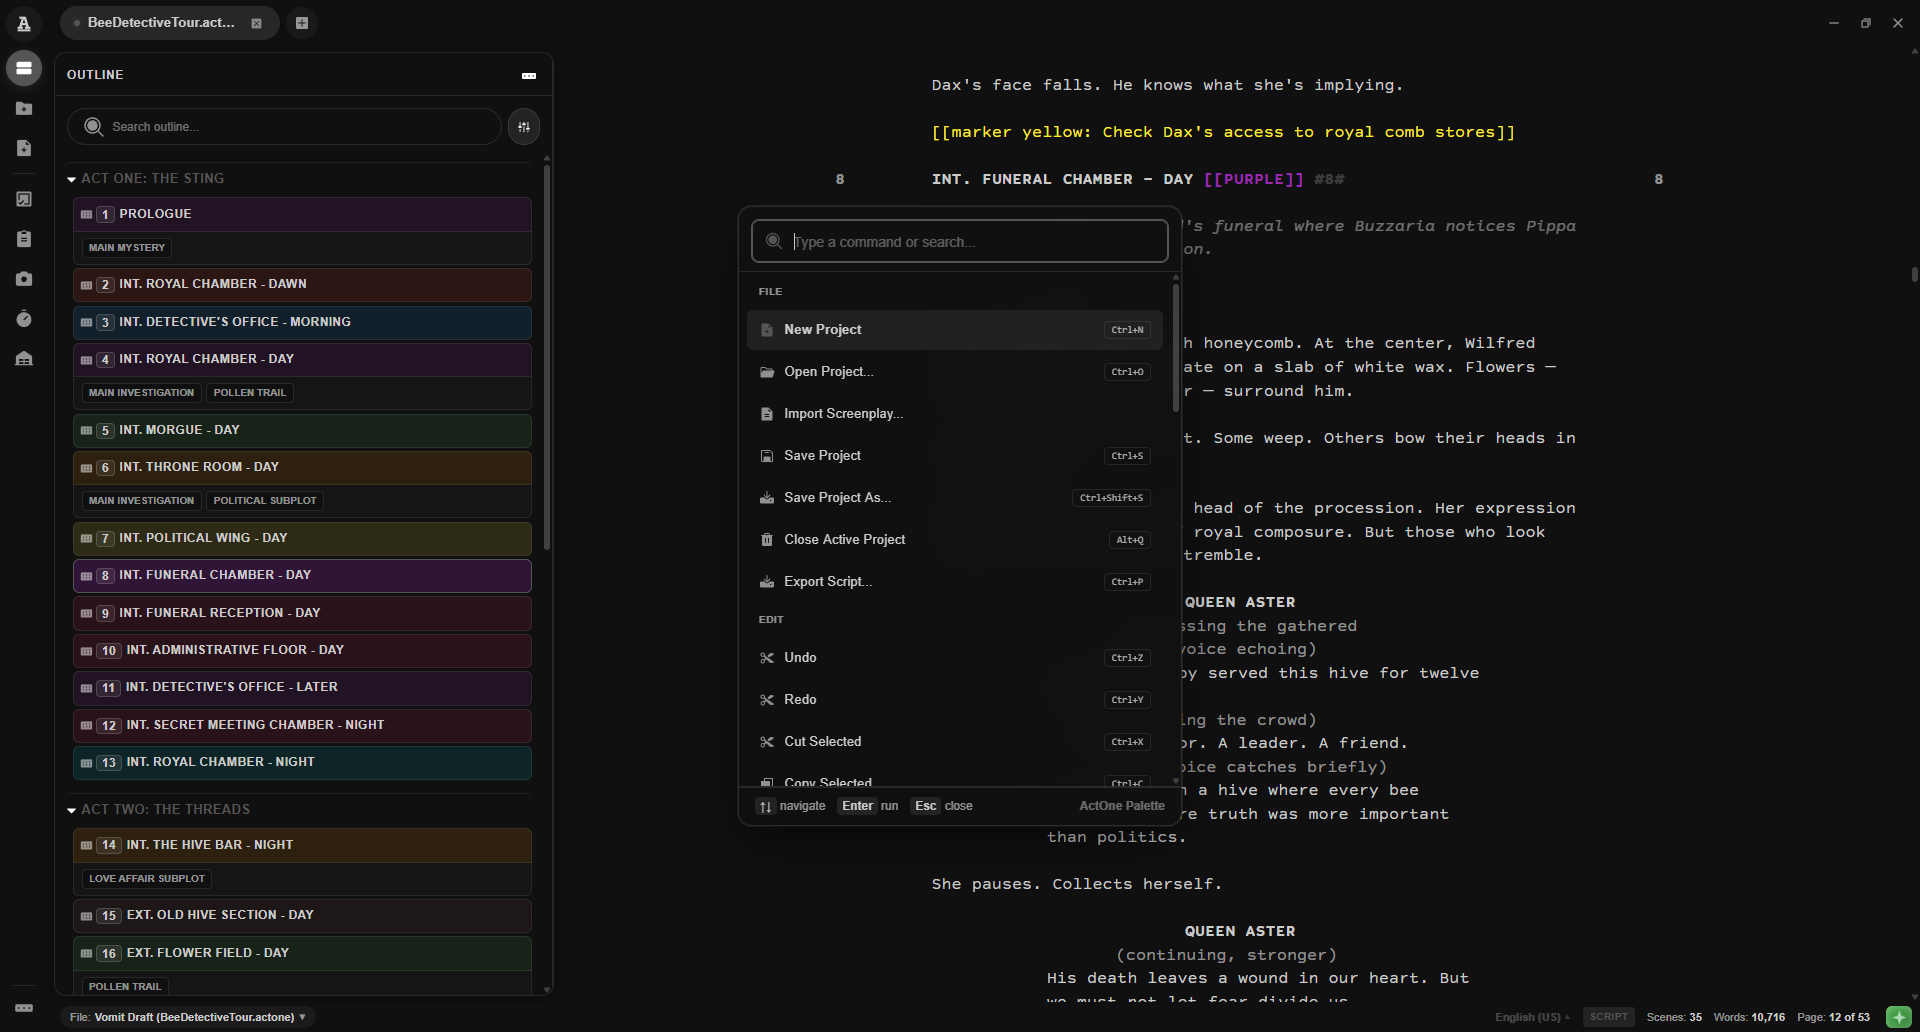Viewport: 1920px width, 1032px height.
Task: Open outline filter settings
Action: pyautogui.click(x=524, y=127)
